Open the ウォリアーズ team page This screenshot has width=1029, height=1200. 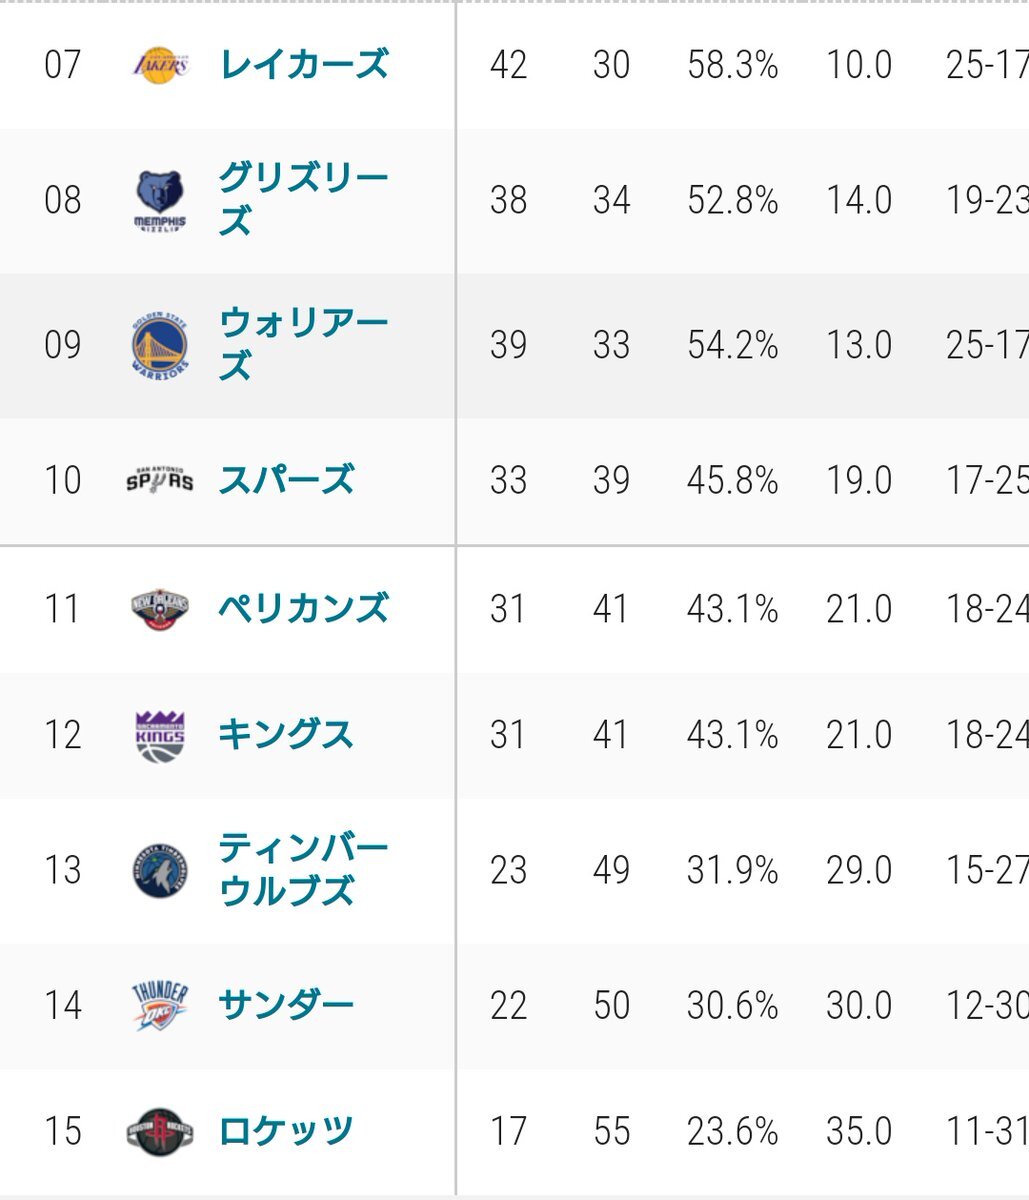(303, 345)
